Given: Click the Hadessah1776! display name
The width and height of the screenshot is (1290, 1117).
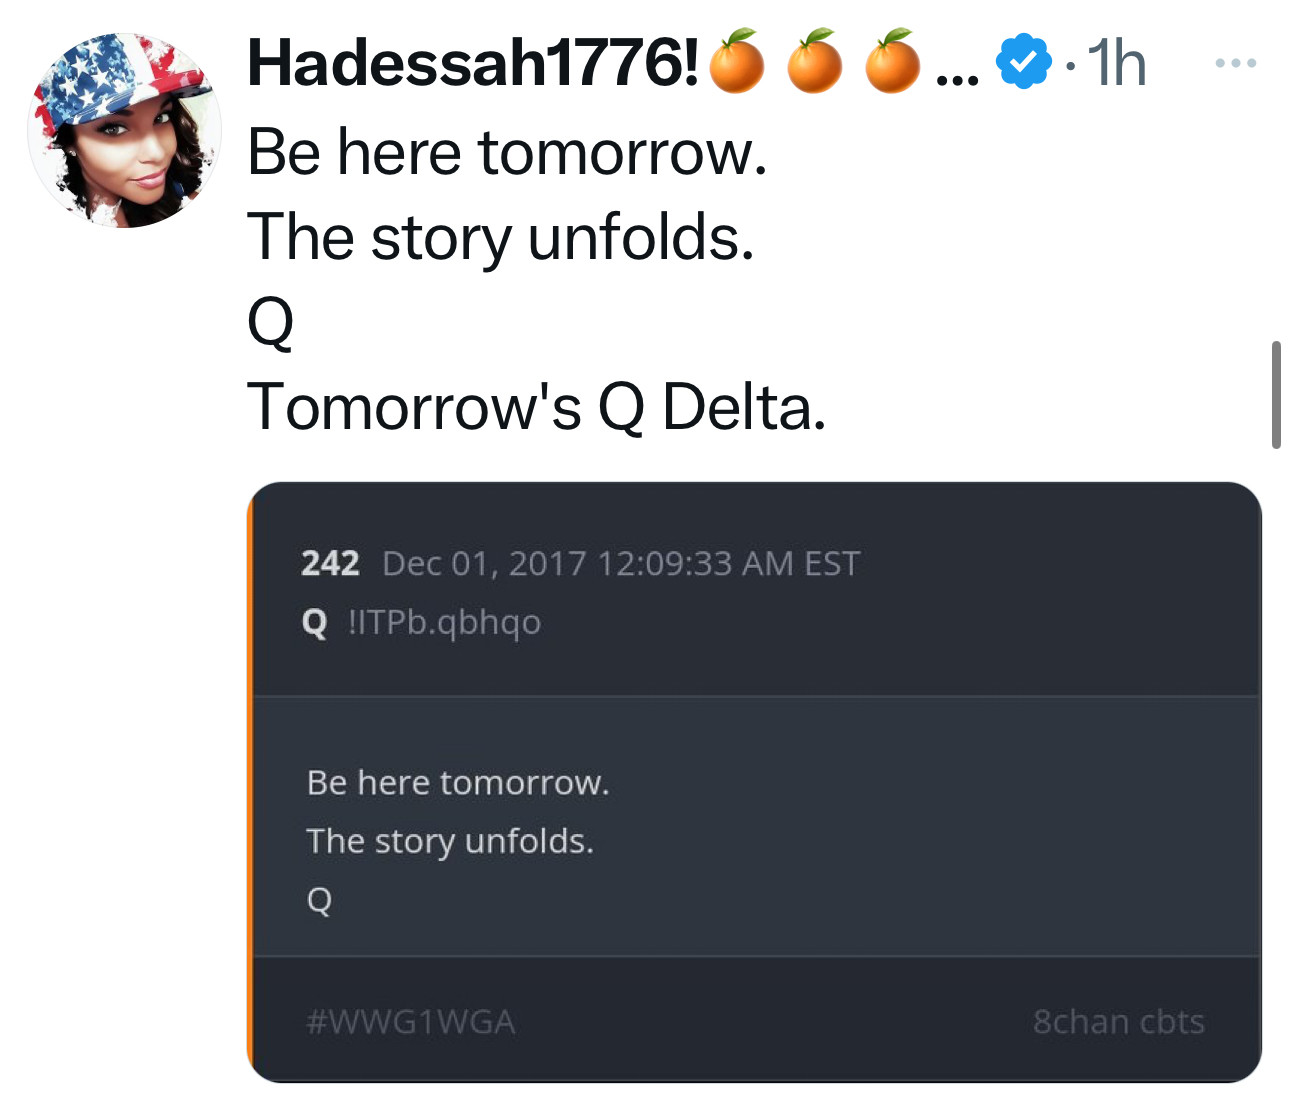Looking at the screenshot, I should tap(473, 62).
